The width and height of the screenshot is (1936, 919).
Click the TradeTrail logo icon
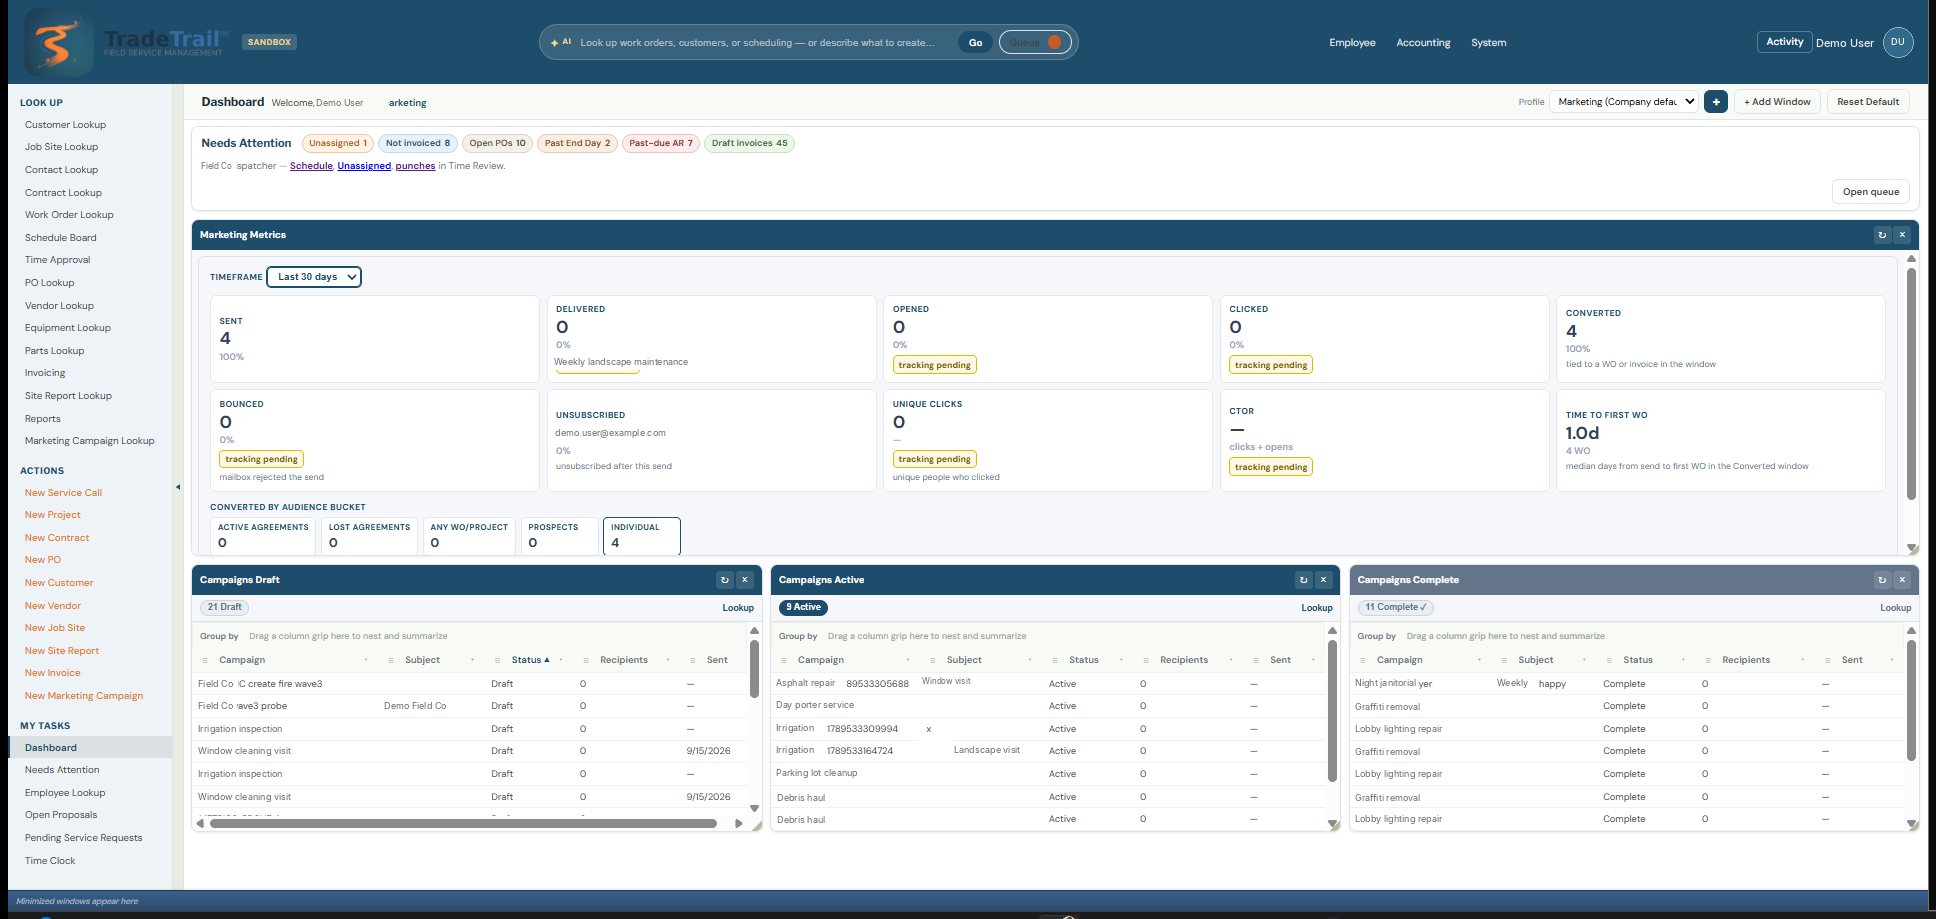(x=58, y=42)
